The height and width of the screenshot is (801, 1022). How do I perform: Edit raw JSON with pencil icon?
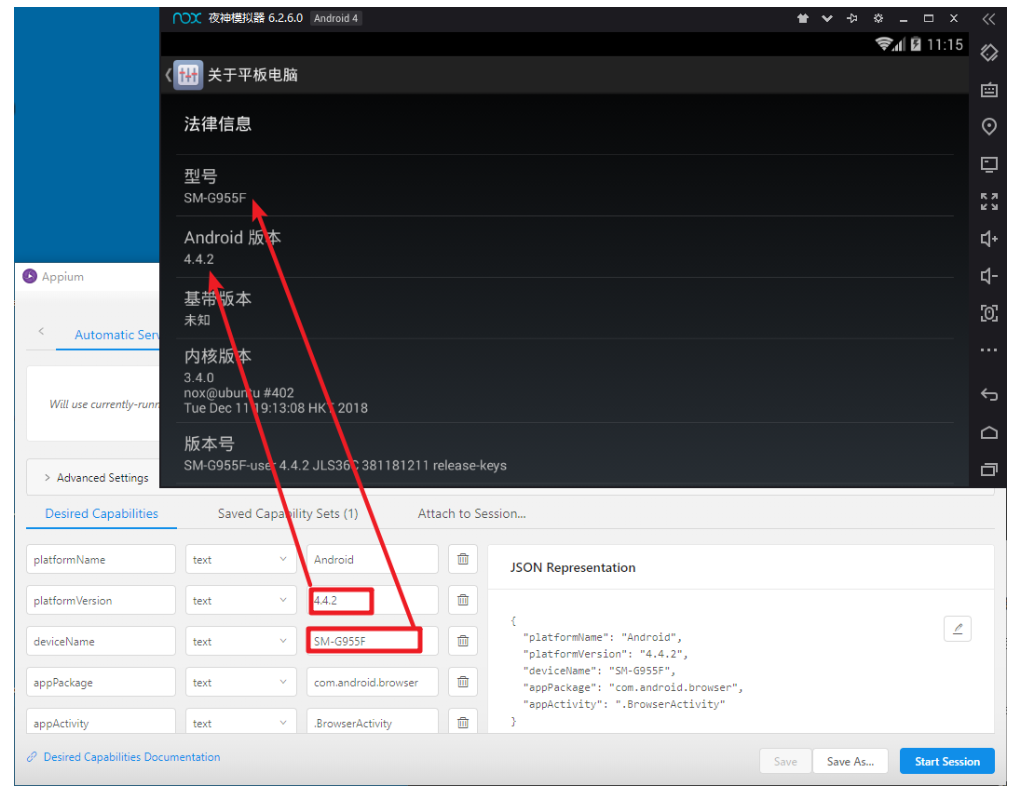click(x=957, y=629)
